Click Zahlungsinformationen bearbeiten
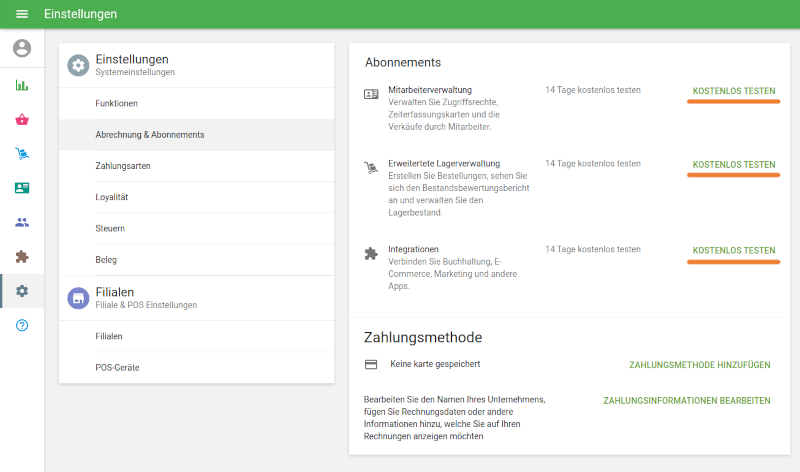 (x=687, y=401)
